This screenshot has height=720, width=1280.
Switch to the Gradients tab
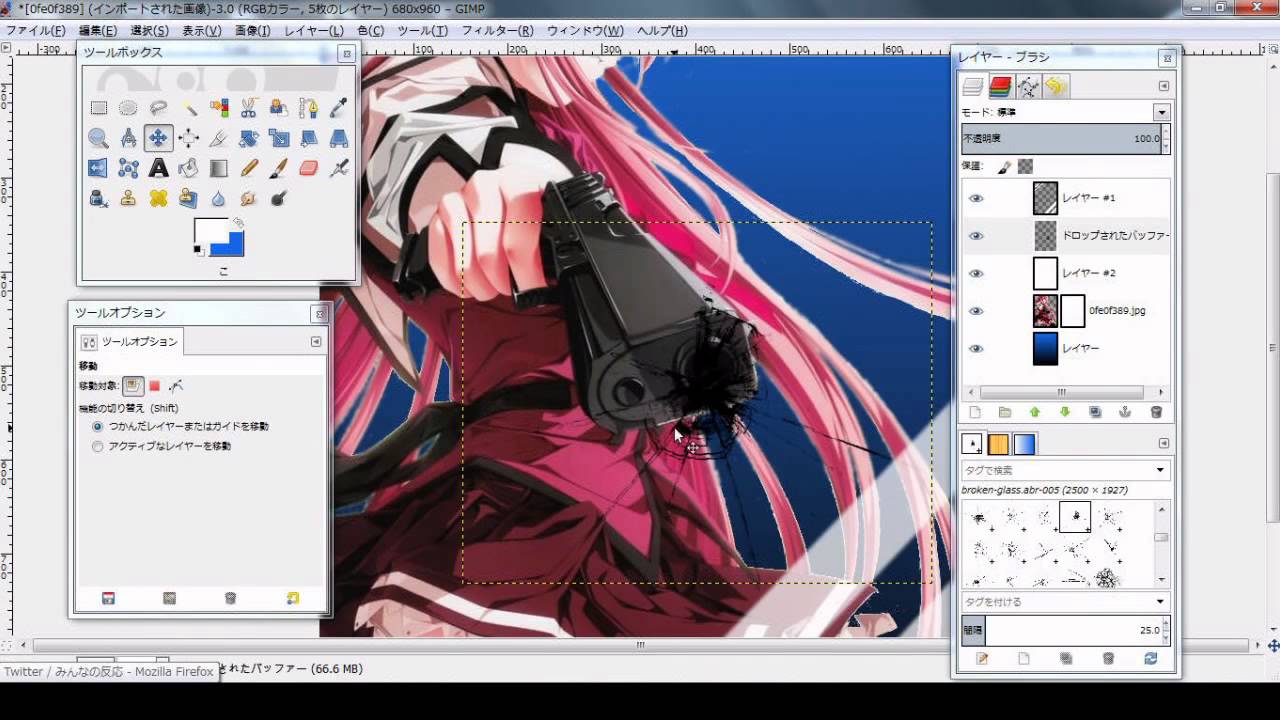[x=1025, y=444]
